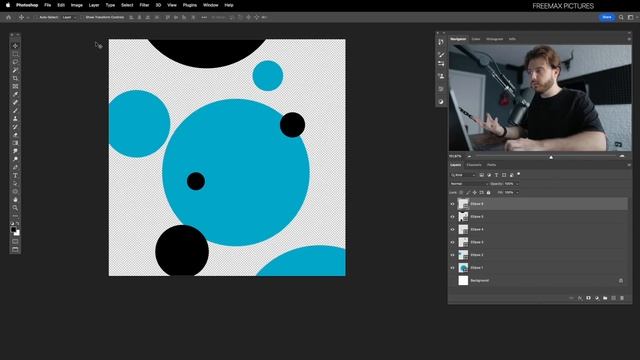Select the Rectangular Marquee tool
The image size is (640, 360).
click(16, 54)
